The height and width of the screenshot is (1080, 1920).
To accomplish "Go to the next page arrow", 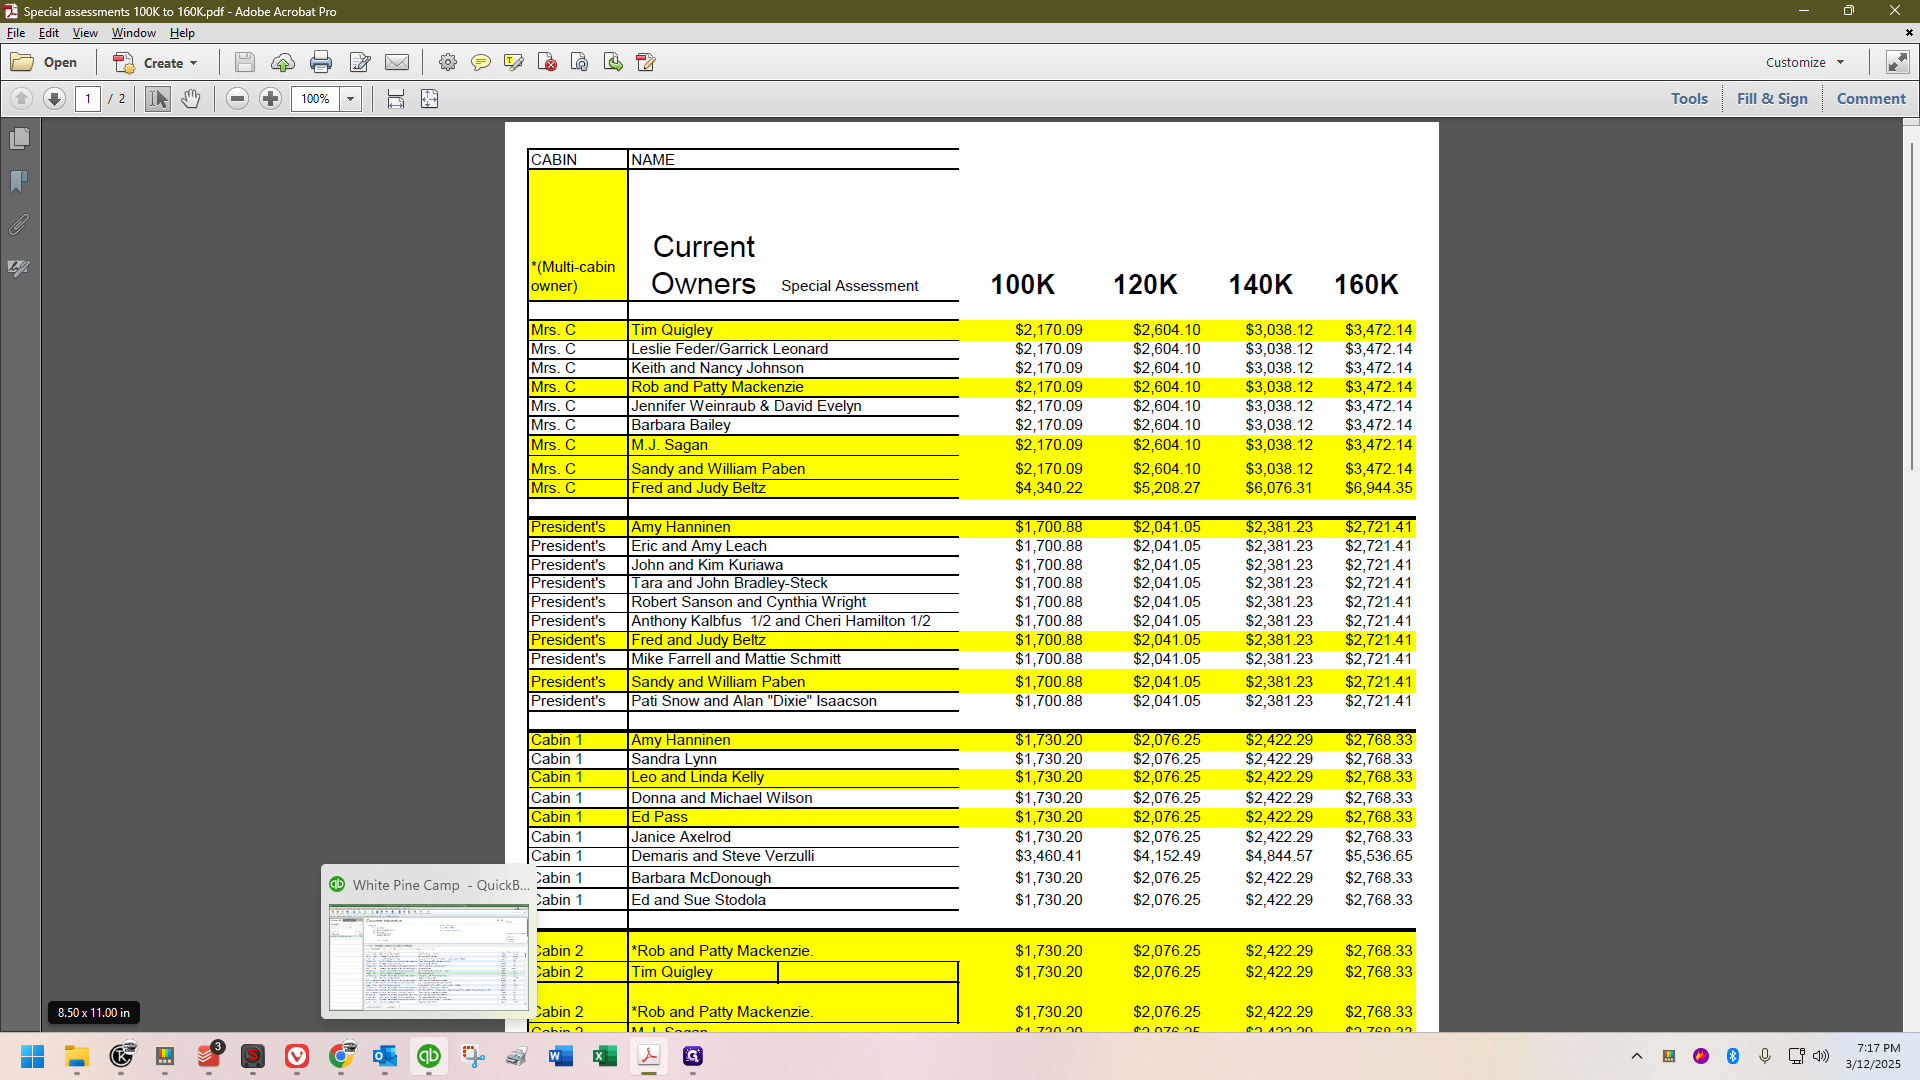I will pyautogui.click(x=55, y=99).
